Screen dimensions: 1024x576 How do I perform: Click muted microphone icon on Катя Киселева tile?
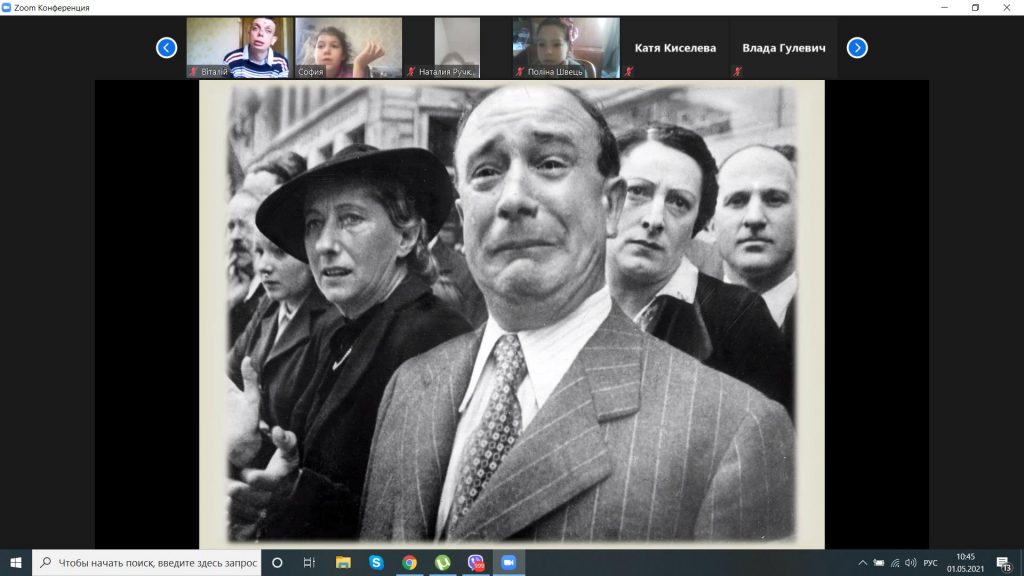[628, 72]
